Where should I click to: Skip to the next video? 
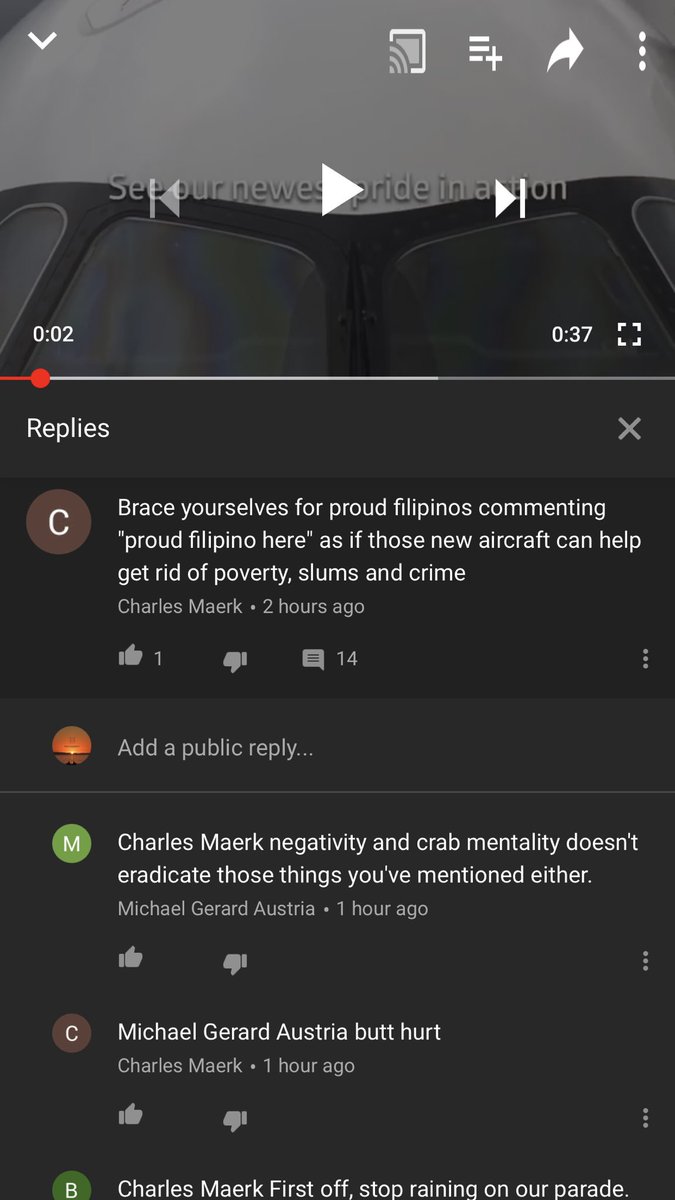[511, 198]
